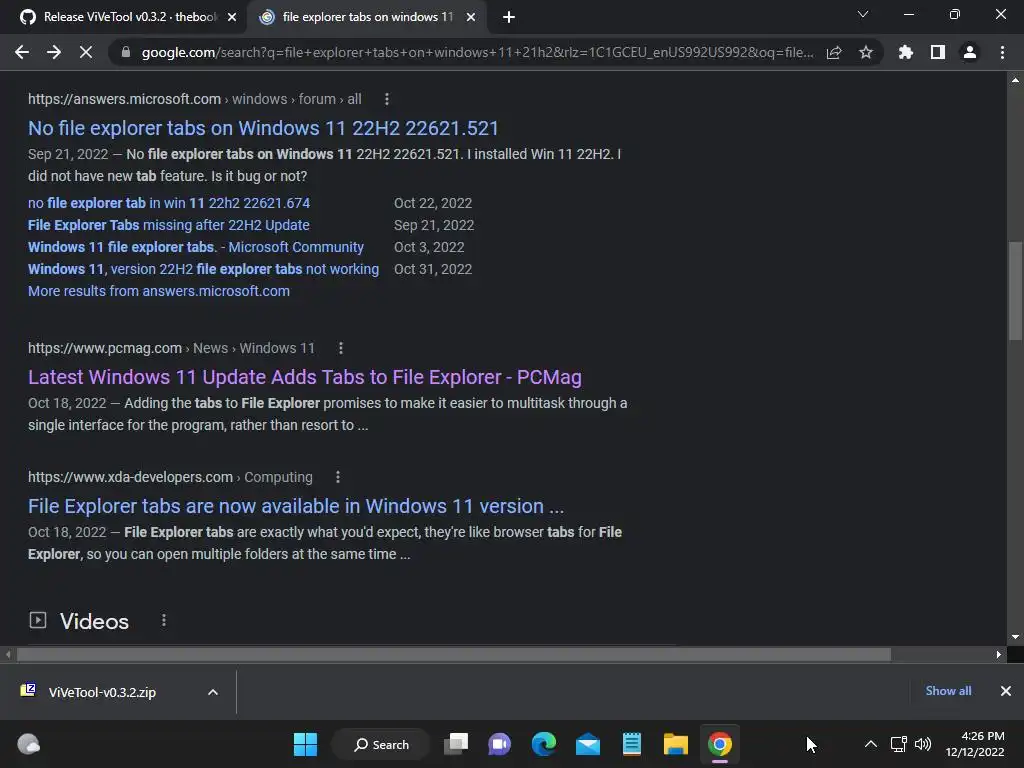The width and height of the screenshot is (1024, 768).
Task: Open Chrome extensions puzzle menu
Action: coord(906,52)
